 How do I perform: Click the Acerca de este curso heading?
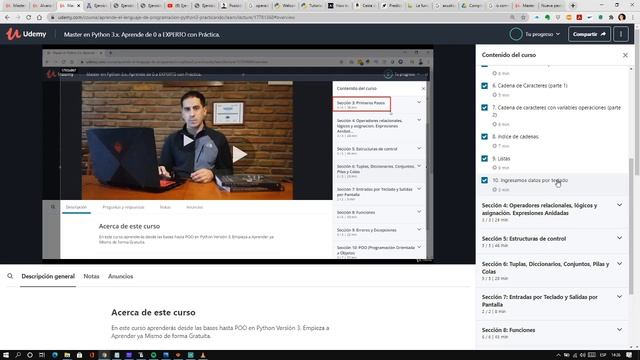153,312
